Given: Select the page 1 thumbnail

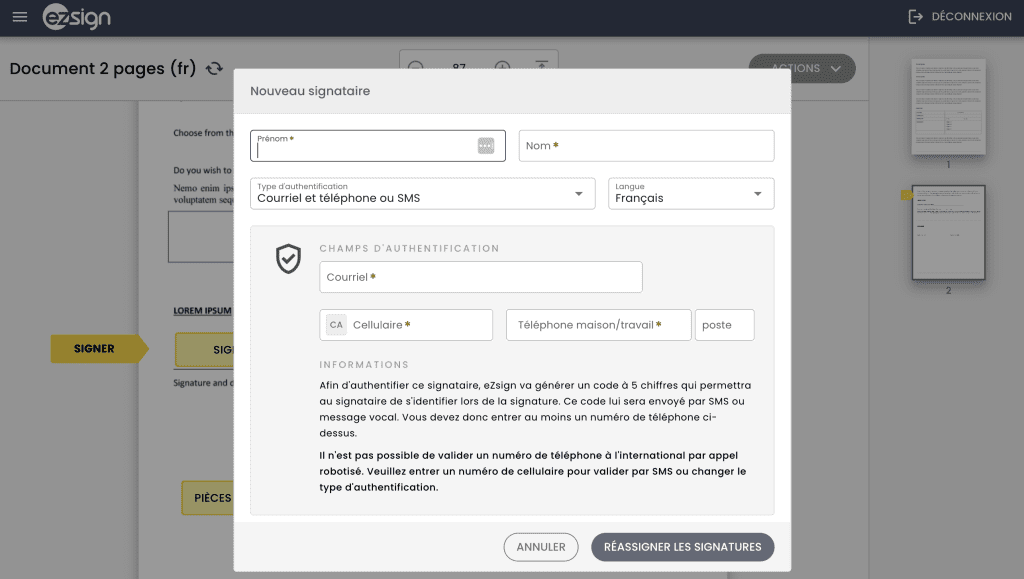Looking at the screenshot, I should coord(948,107).
